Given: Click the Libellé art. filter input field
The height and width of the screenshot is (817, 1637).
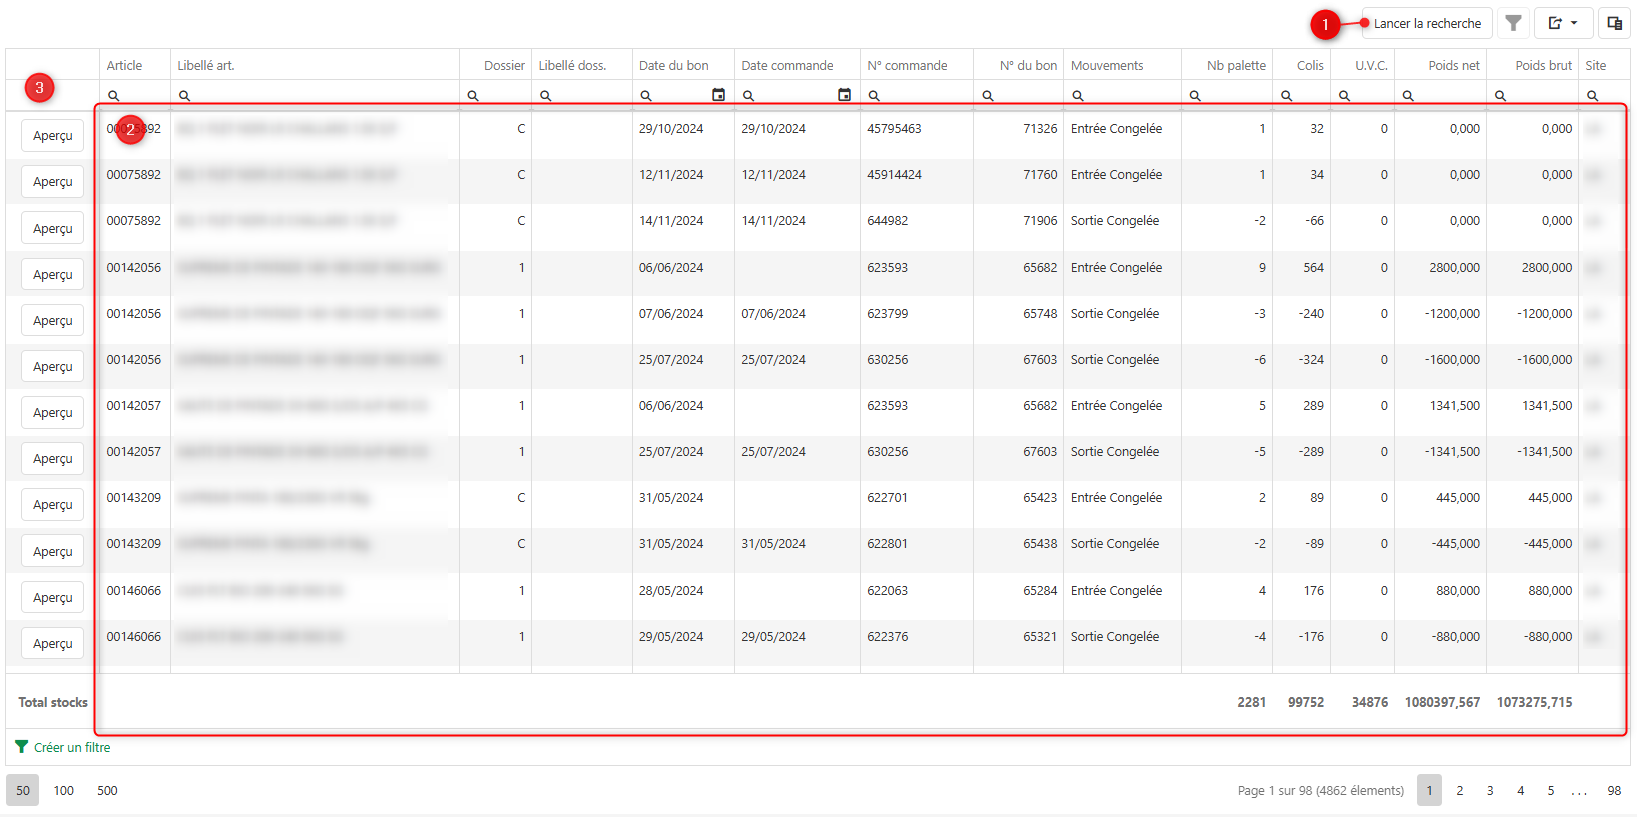Looking at the screenshot, I should 320,96.
